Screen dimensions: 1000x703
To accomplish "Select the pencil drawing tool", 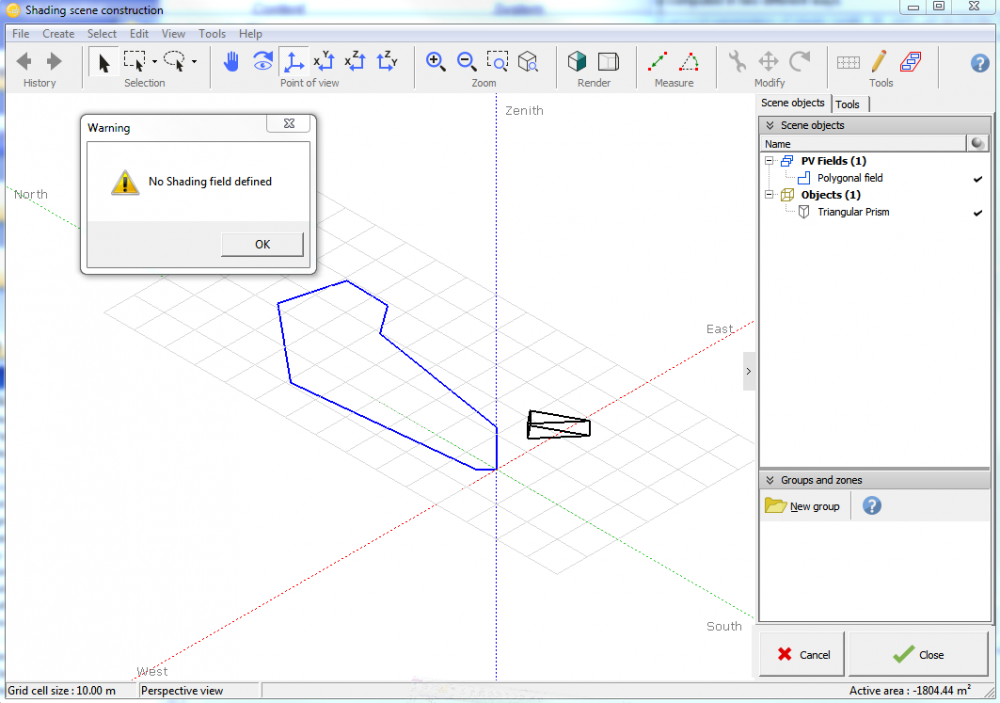I will click(879, 62).
